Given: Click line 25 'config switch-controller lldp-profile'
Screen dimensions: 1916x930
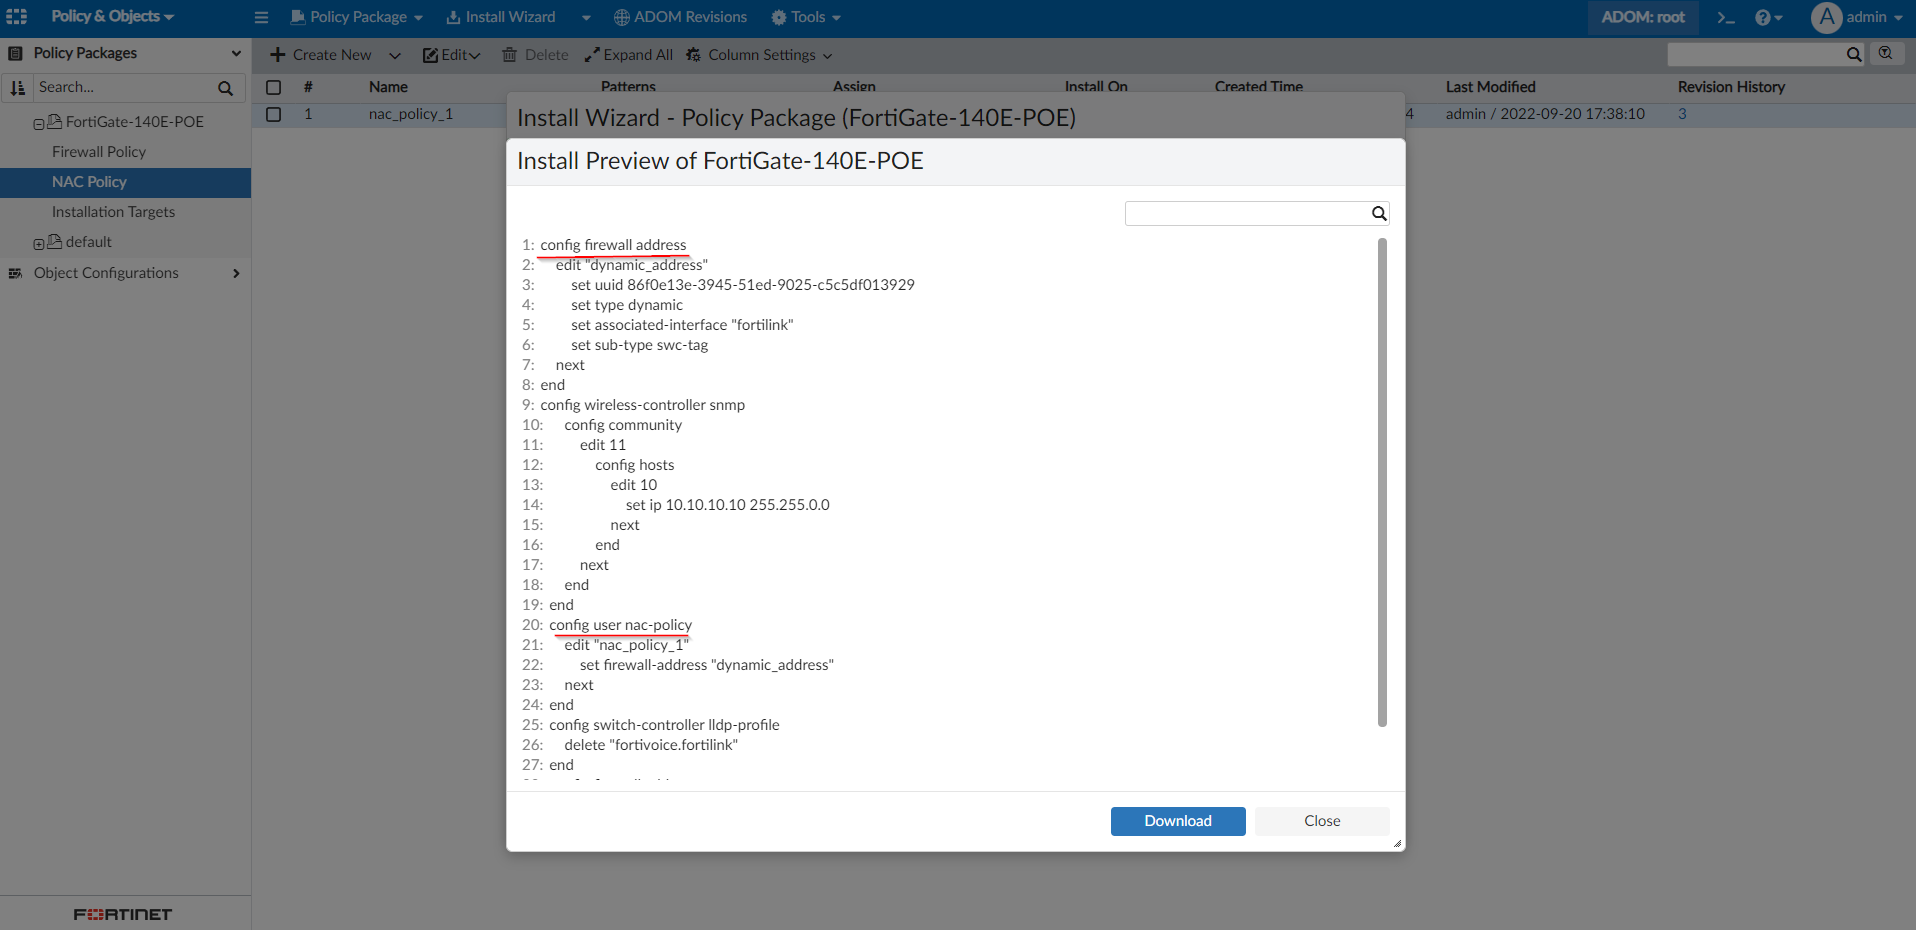Looking at the screenshot, I should 664,725.
